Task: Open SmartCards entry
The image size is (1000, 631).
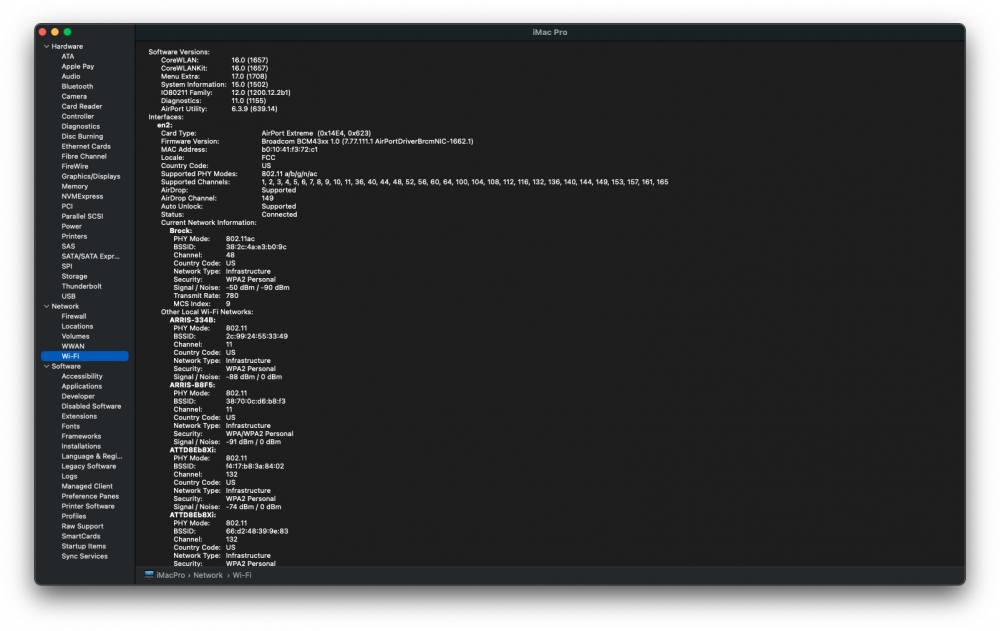Action: pyautogui.click(x=81, y=536)
